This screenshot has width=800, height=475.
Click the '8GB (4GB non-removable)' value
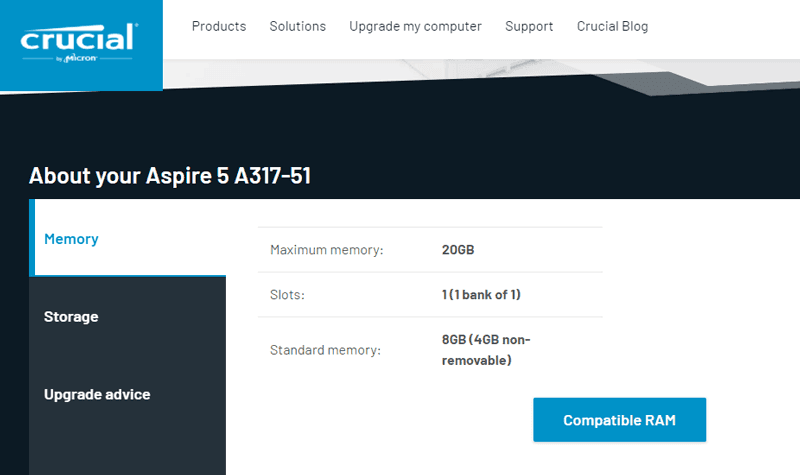pyautogui.click(x=486, y=350)
